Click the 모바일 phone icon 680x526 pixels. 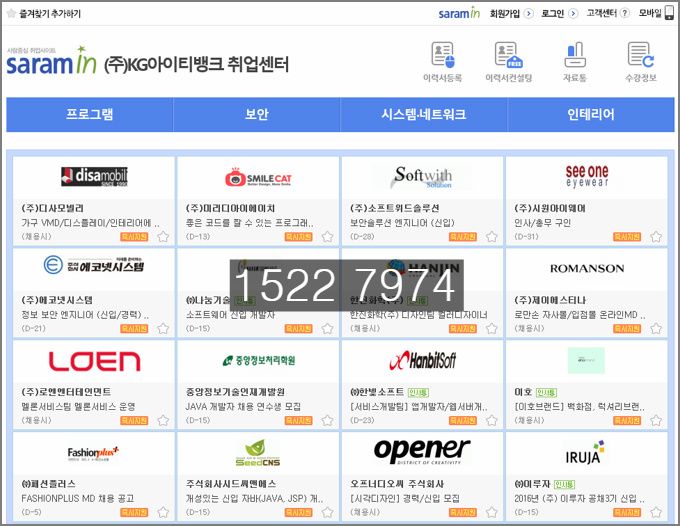670,13
